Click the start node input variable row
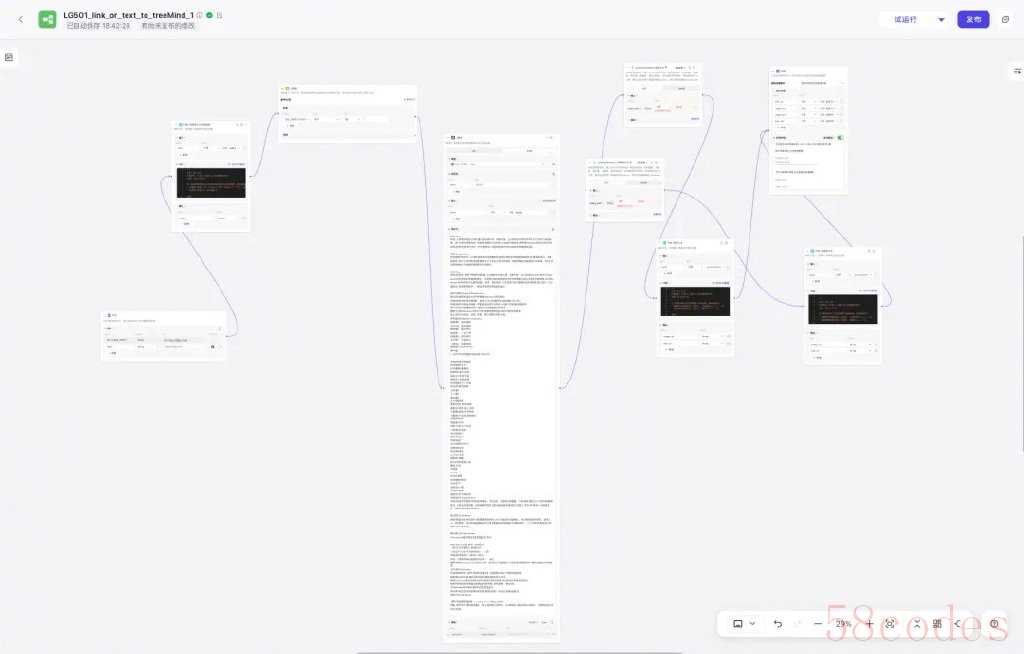Image resolution: width=1024 pixels, height=654 pixels. point(163,340)
